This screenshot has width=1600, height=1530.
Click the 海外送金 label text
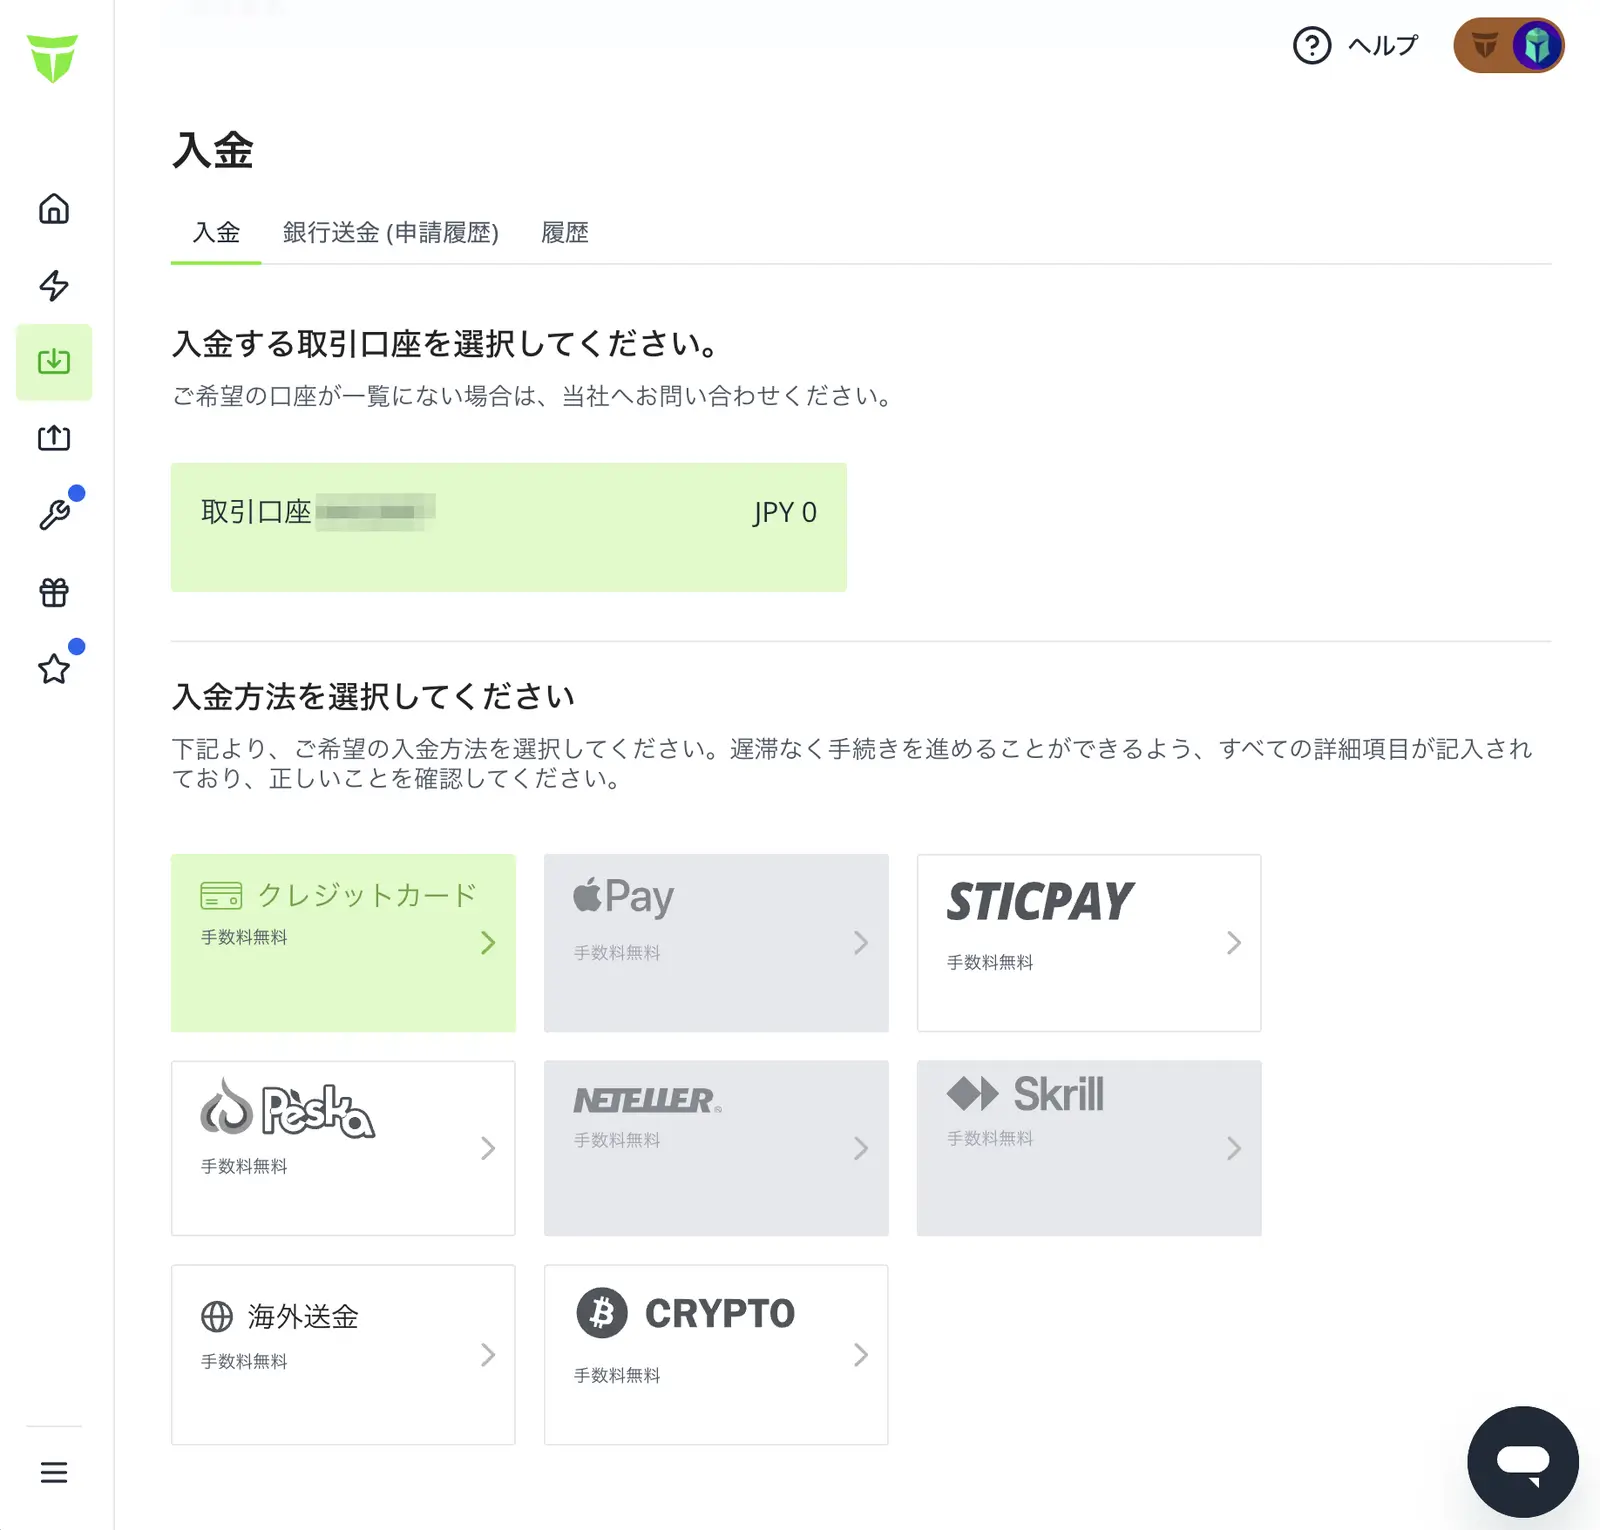(x=303, y=1317)
